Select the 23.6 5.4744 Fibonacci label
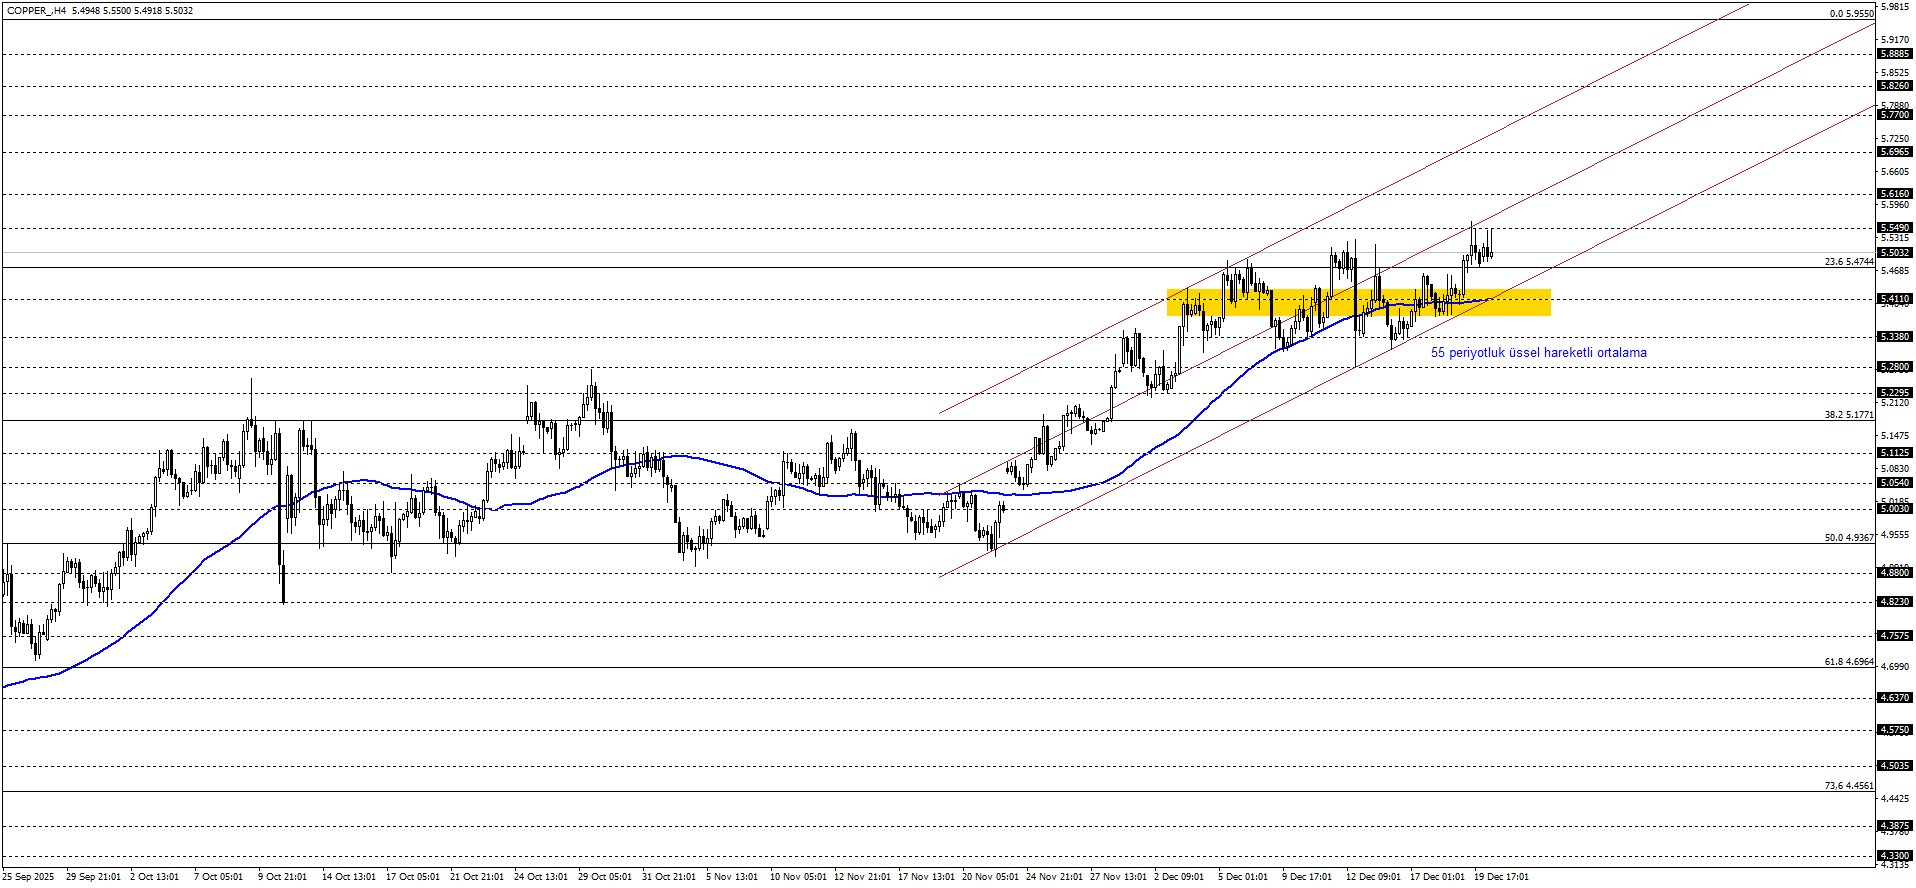1916x888 pixels. tap(1849, 262)
